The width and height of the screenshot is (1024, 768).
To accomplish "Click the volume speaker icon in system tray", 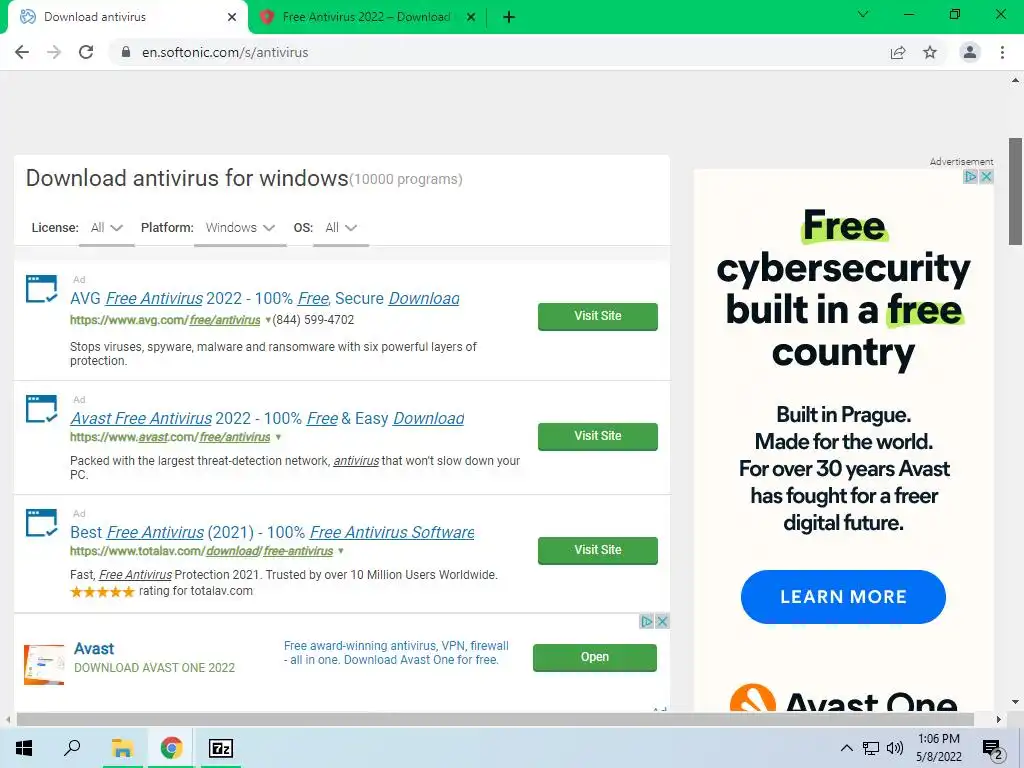I will 894,748.
